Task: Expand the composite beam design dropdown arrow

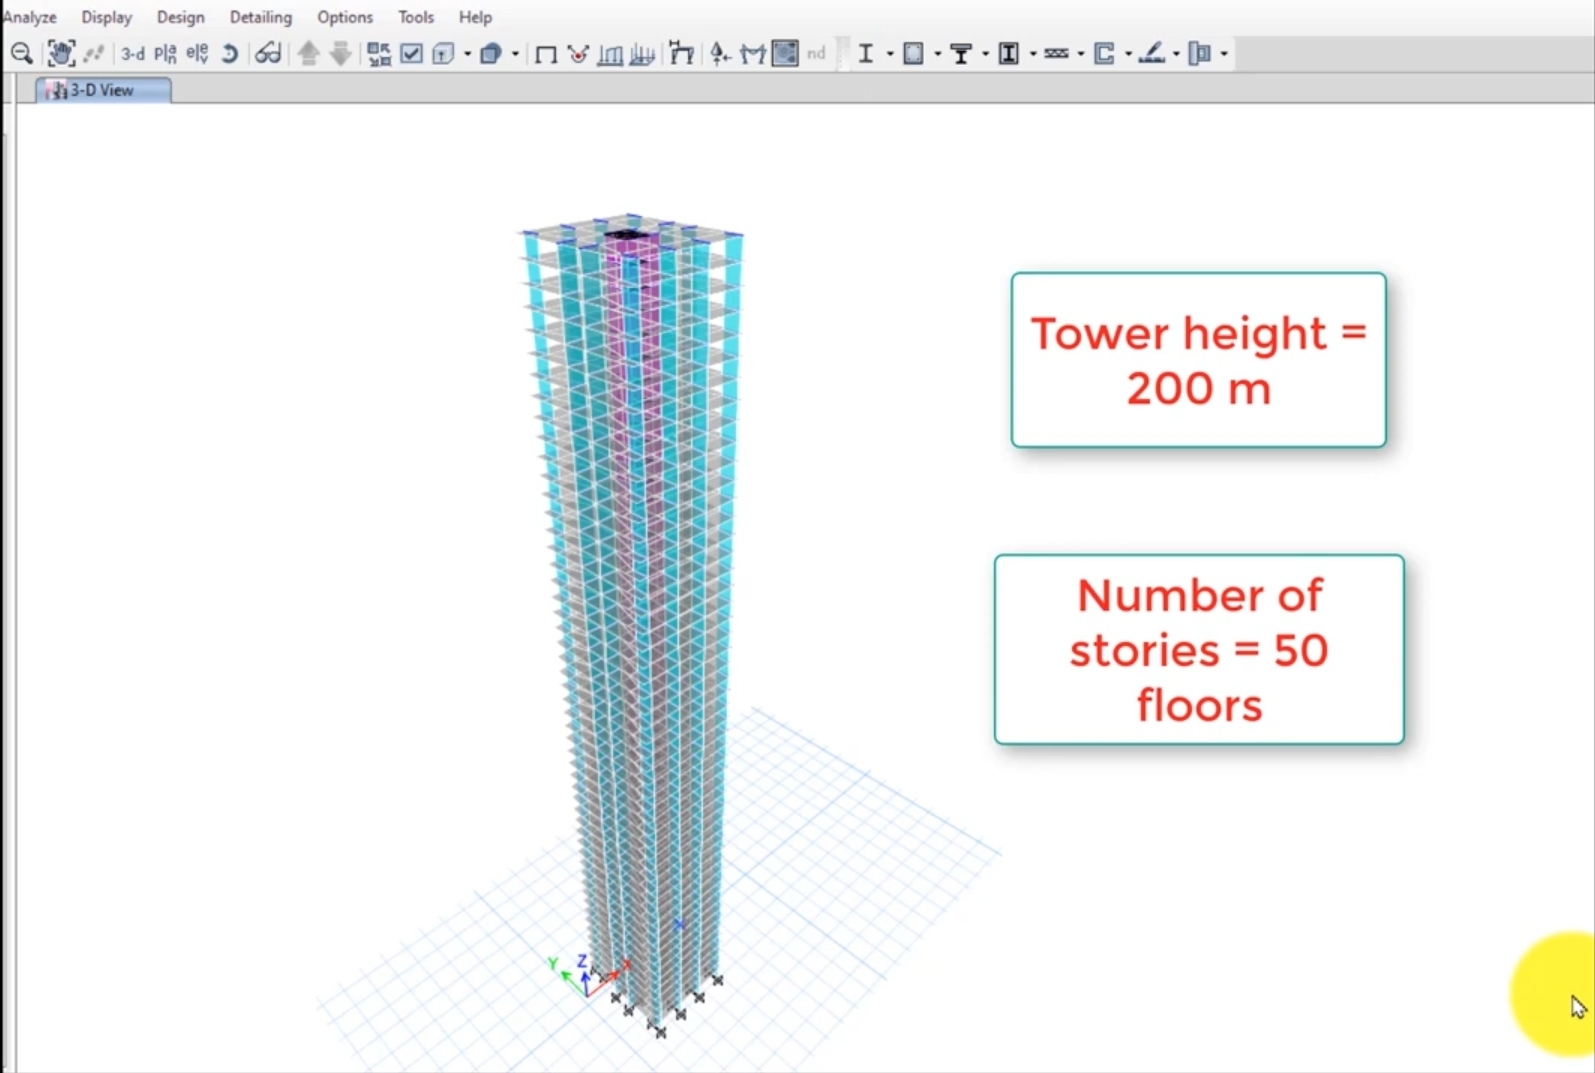Action: [x=985, y=54]
